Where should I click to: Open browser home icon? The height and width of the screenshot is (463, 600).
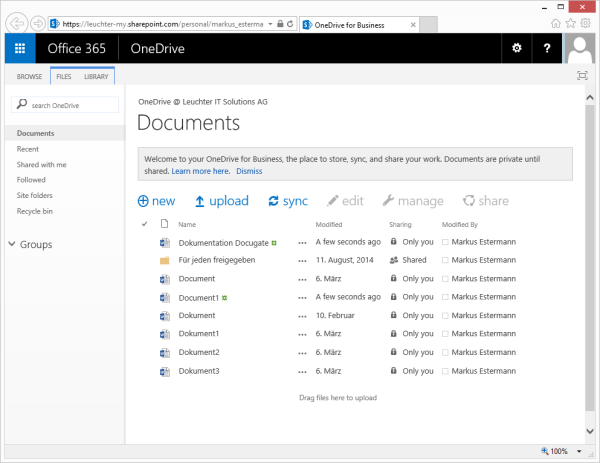556,23
